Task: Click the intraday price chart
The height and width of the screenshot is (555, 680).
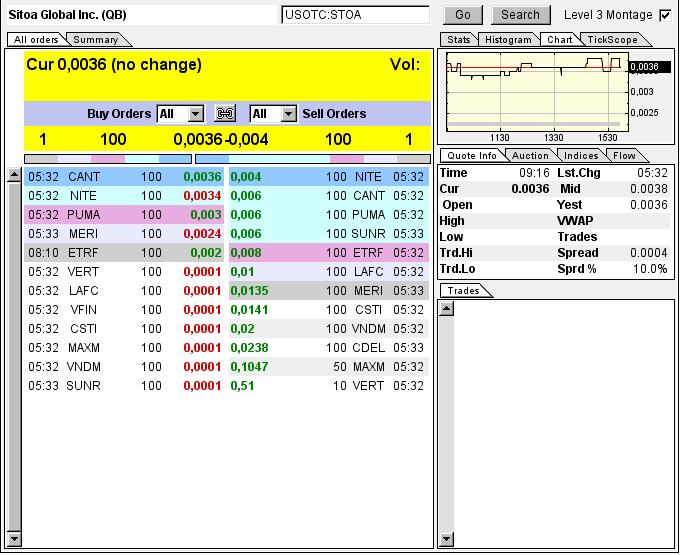Action: (537, 92)
